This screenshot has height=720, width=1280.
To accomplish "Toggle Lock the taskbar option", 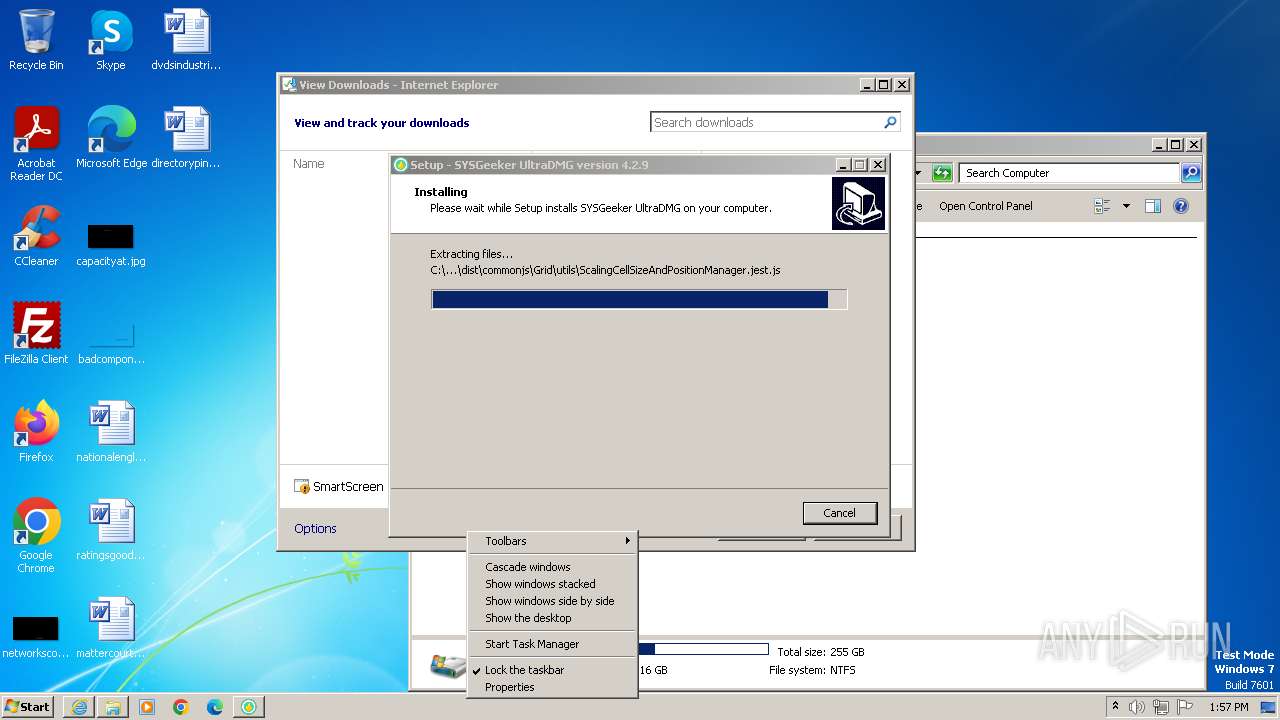I will click(x=552, y=670).
